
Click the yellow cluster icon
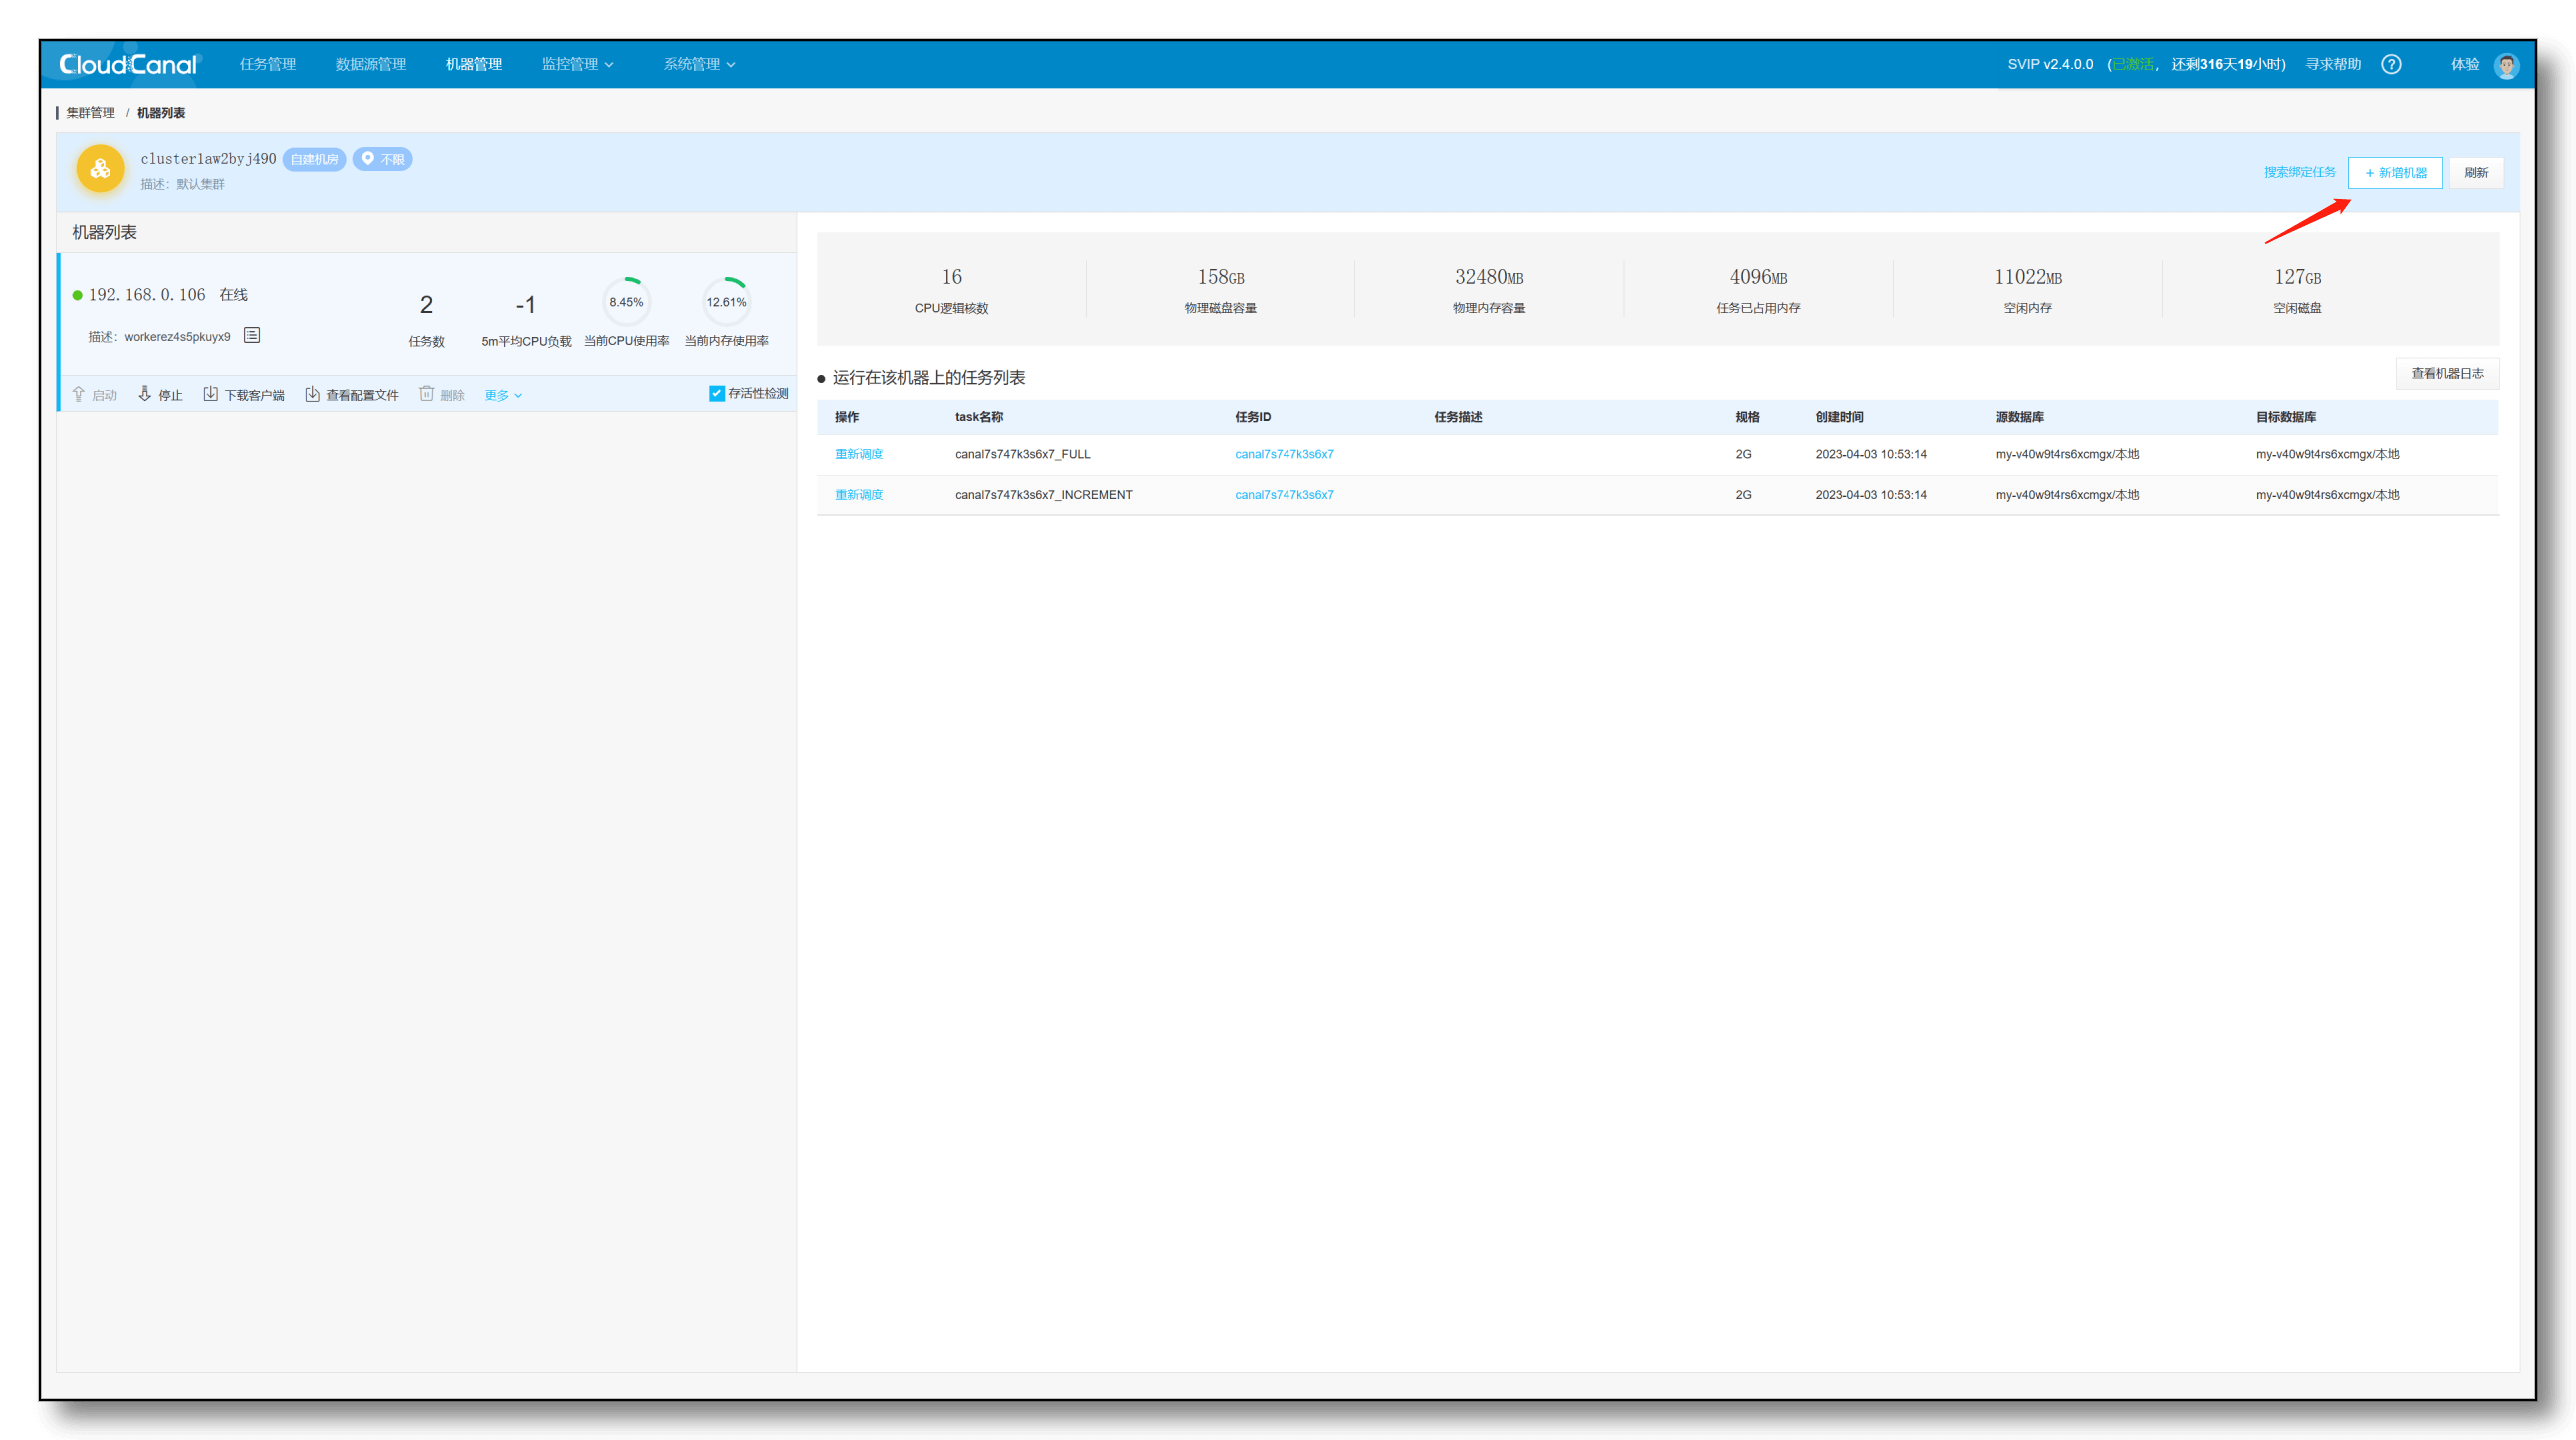[100, 169]
